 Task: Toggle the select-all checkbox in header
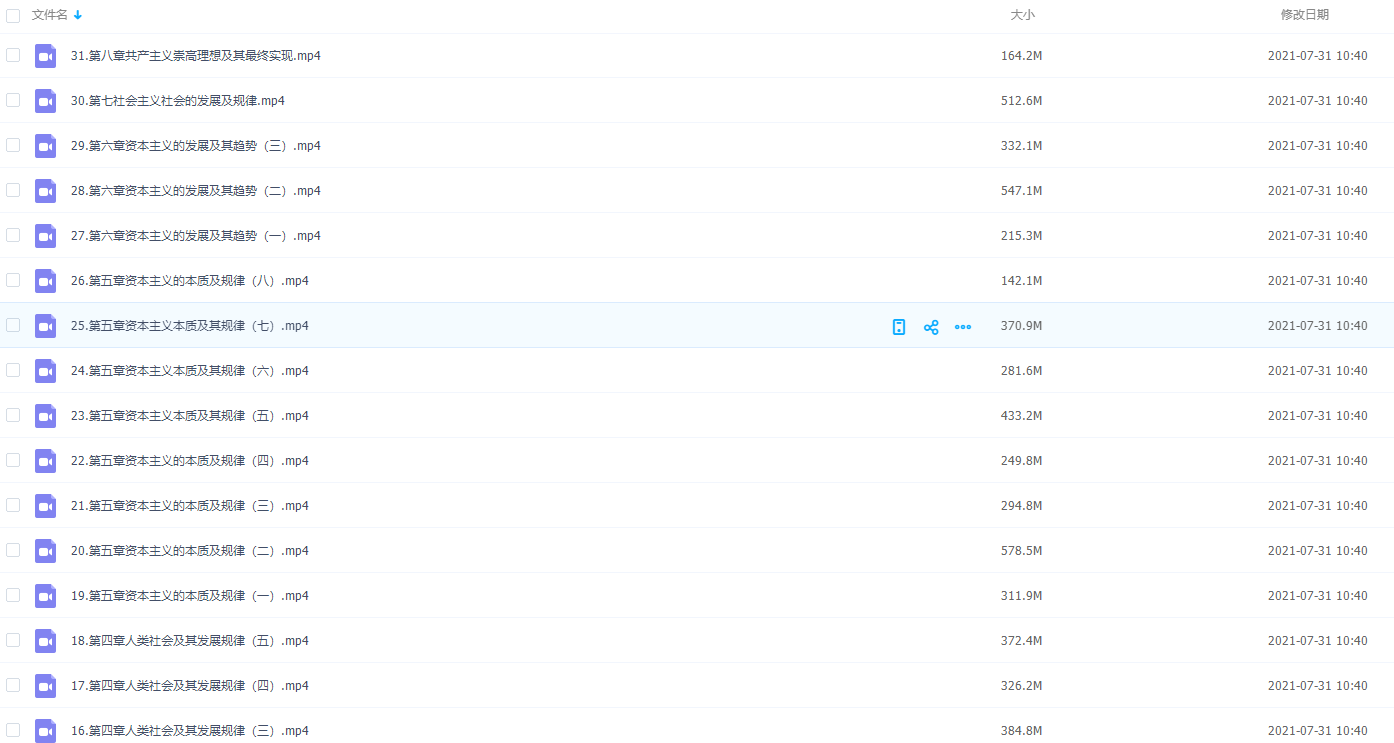pyautogui.click(x=13, y=15)
